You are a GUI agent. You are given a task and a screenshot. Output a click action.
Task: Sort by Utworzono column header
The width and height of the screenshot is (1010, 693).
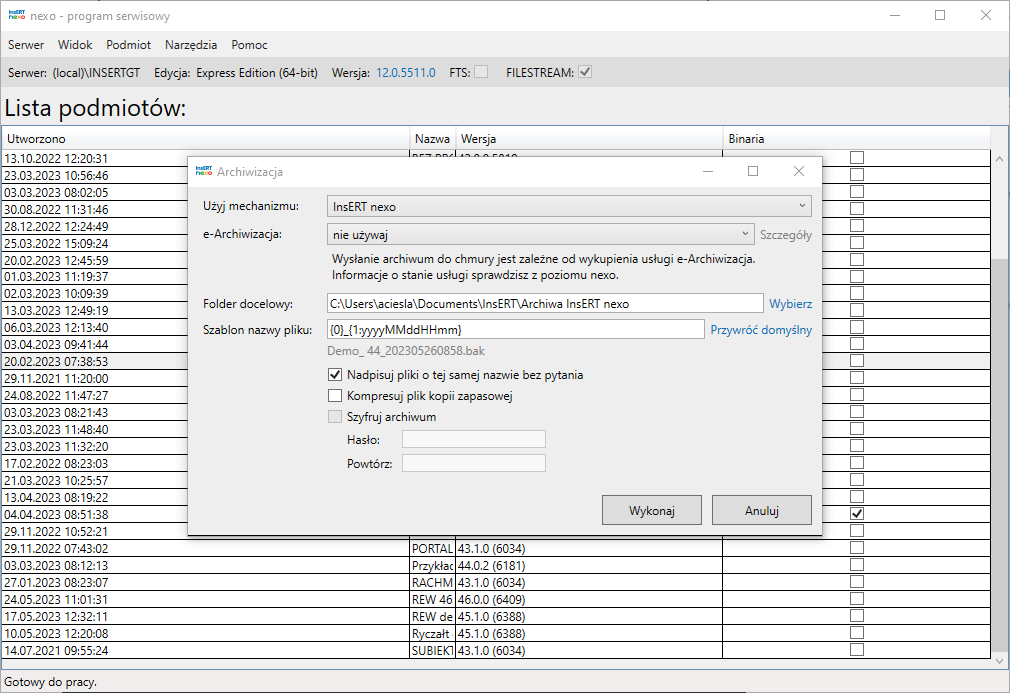(x=205, y=138)
